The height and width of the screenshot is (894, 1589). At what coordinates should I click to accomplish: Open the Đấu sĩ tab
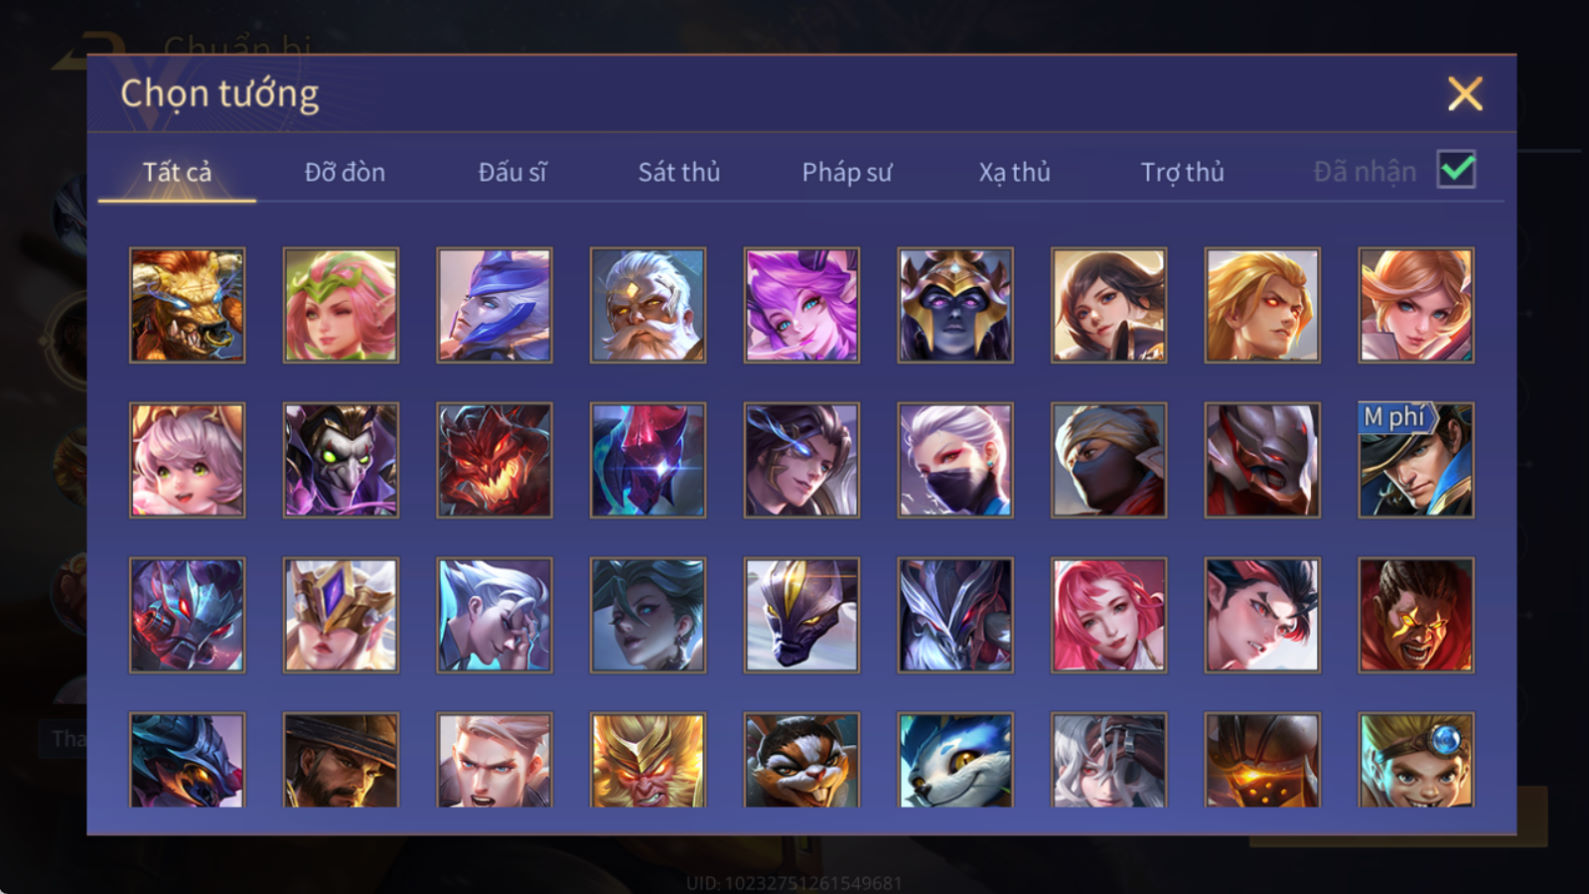pyautogui.click(x=512, y=172)
